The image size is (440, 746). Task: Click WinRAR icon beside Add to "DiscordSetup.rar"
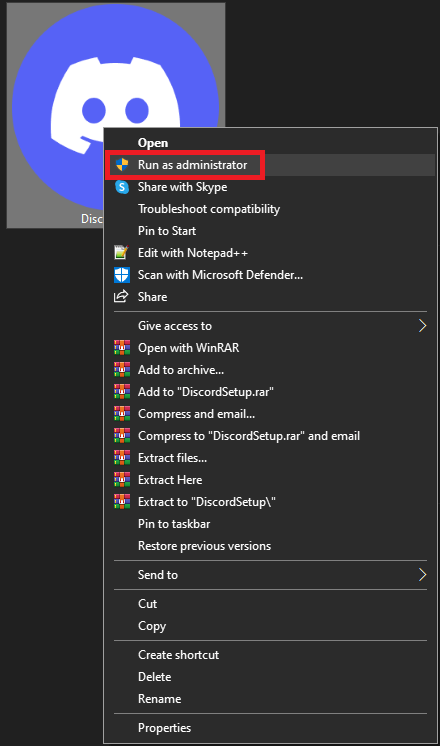click(x=122, y=392)
